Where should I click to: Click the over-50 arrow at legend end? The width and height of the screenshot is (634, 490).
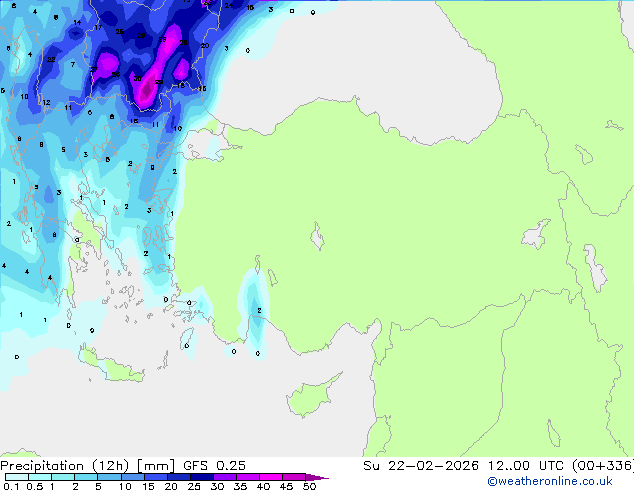click(x=317, y=477)
